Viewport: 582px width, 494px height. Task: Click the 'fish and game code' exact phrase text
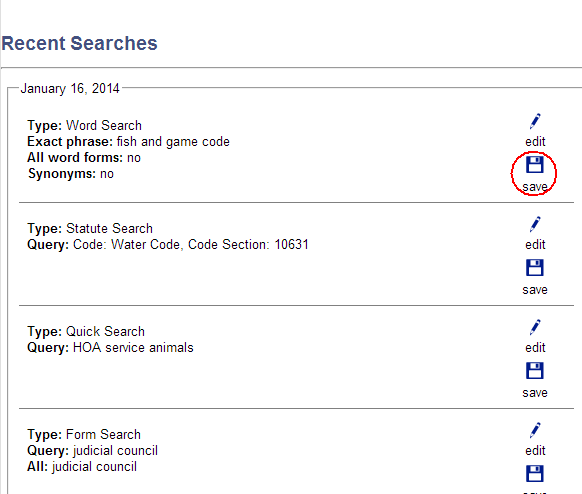point(173,142)
